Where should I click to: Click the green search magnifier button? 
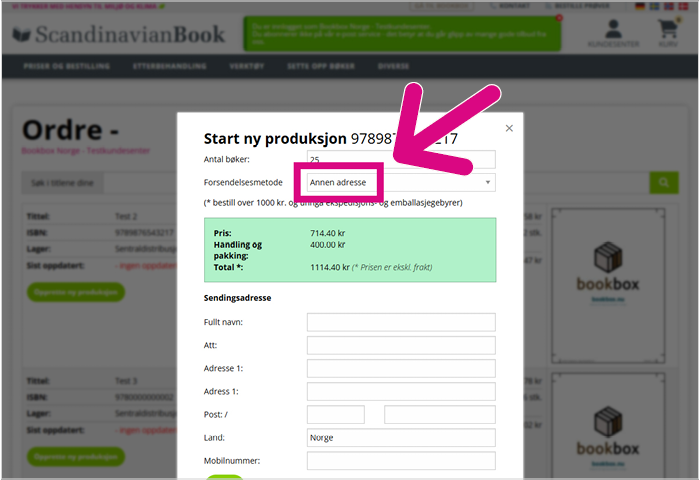(664, 182)
